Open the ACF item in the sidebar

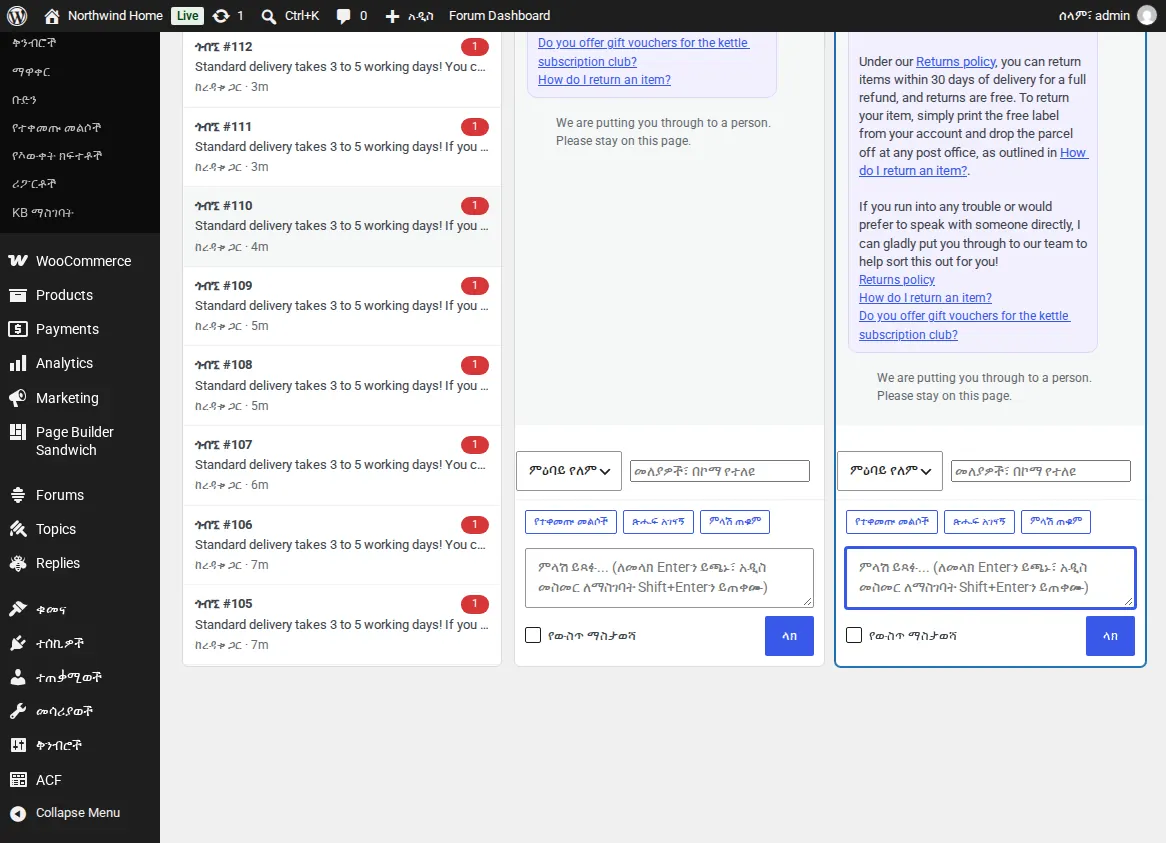click(48, 780)
